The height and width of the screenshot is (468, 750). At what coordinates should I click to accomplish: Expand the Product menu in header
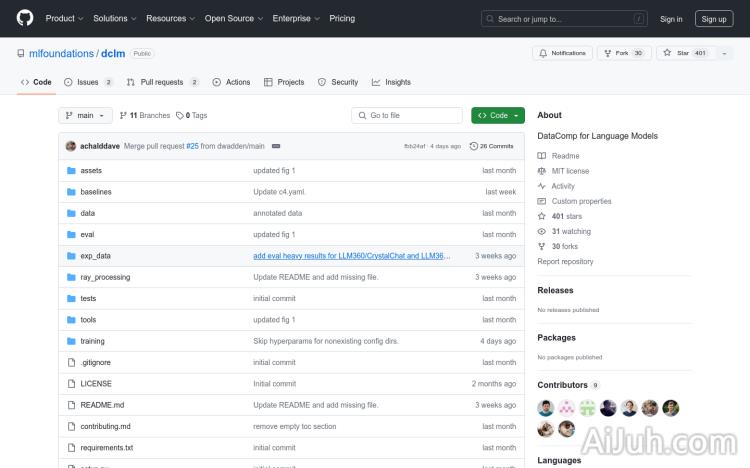63,18
